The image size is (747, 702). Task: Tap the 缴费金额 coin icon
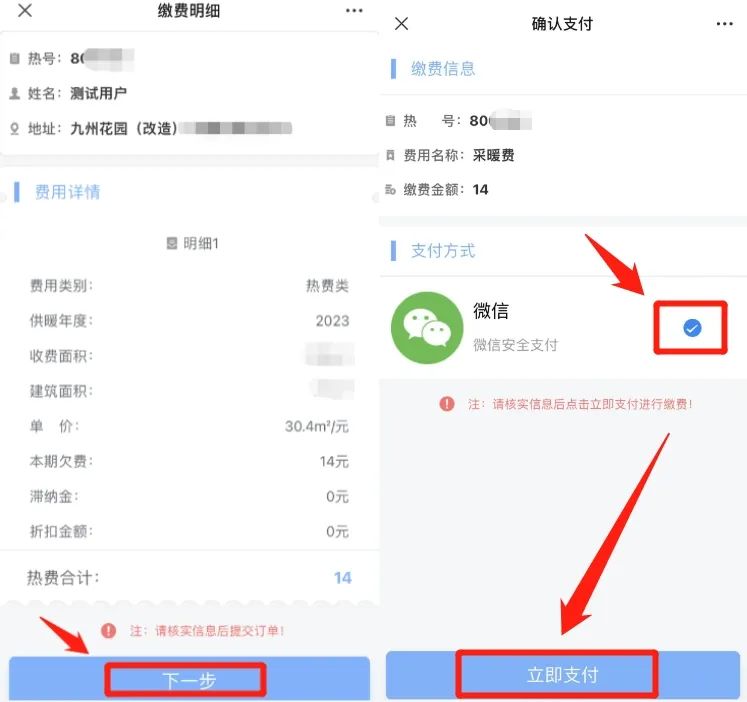[x=390, y=190]
